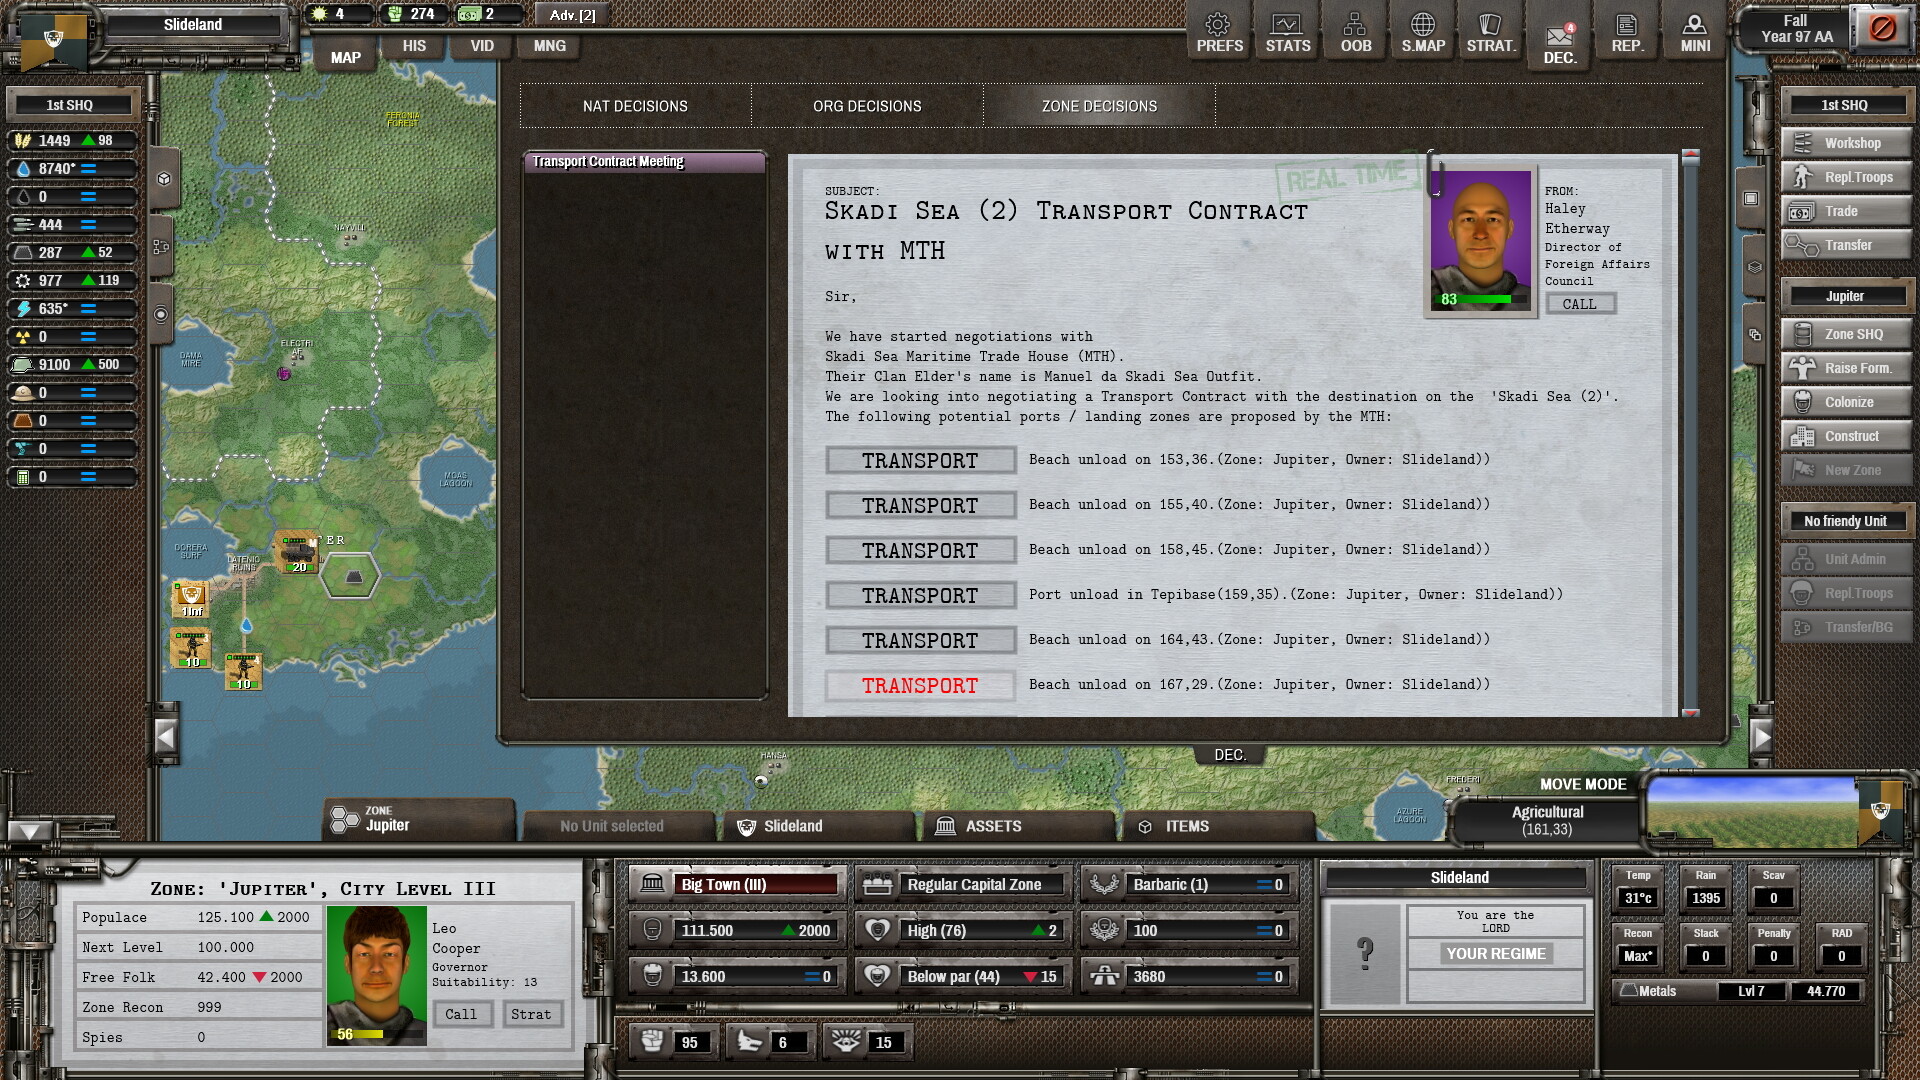The width and height of the screenshot is (1920, 1080).
Task: View Assets for Slideland zone
Action: pyautogui.click(x=993, y=825)
